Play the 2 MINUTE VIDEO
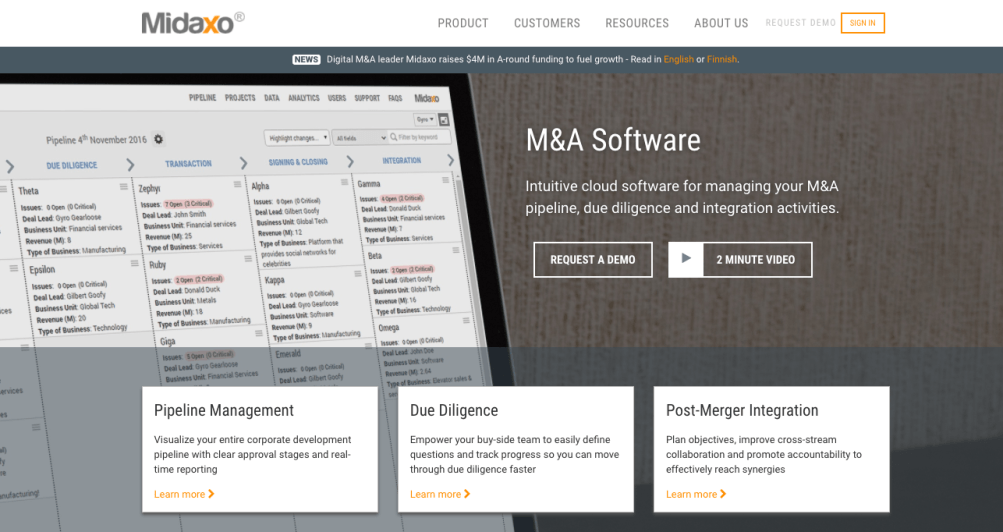Viewport: 1003px width, 532px height. pyautogui.click(x=740, y=260)
